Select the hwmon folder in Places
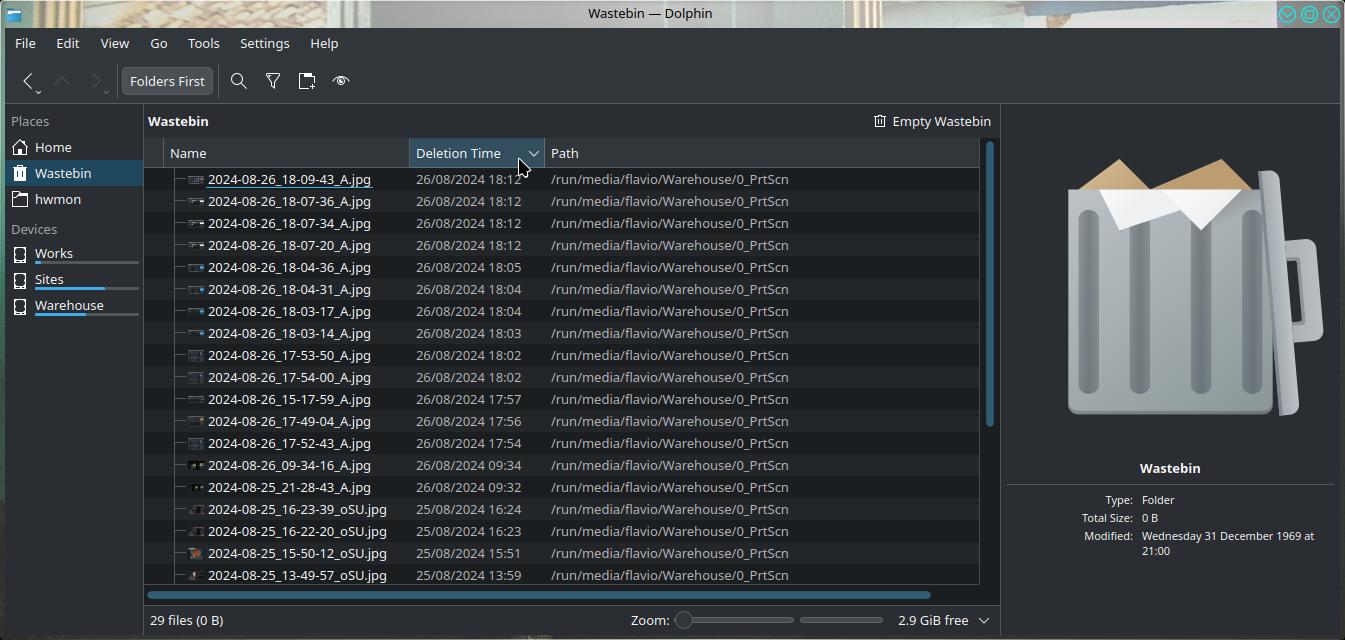The image size is (1345, 640). [x=58, y=199]
